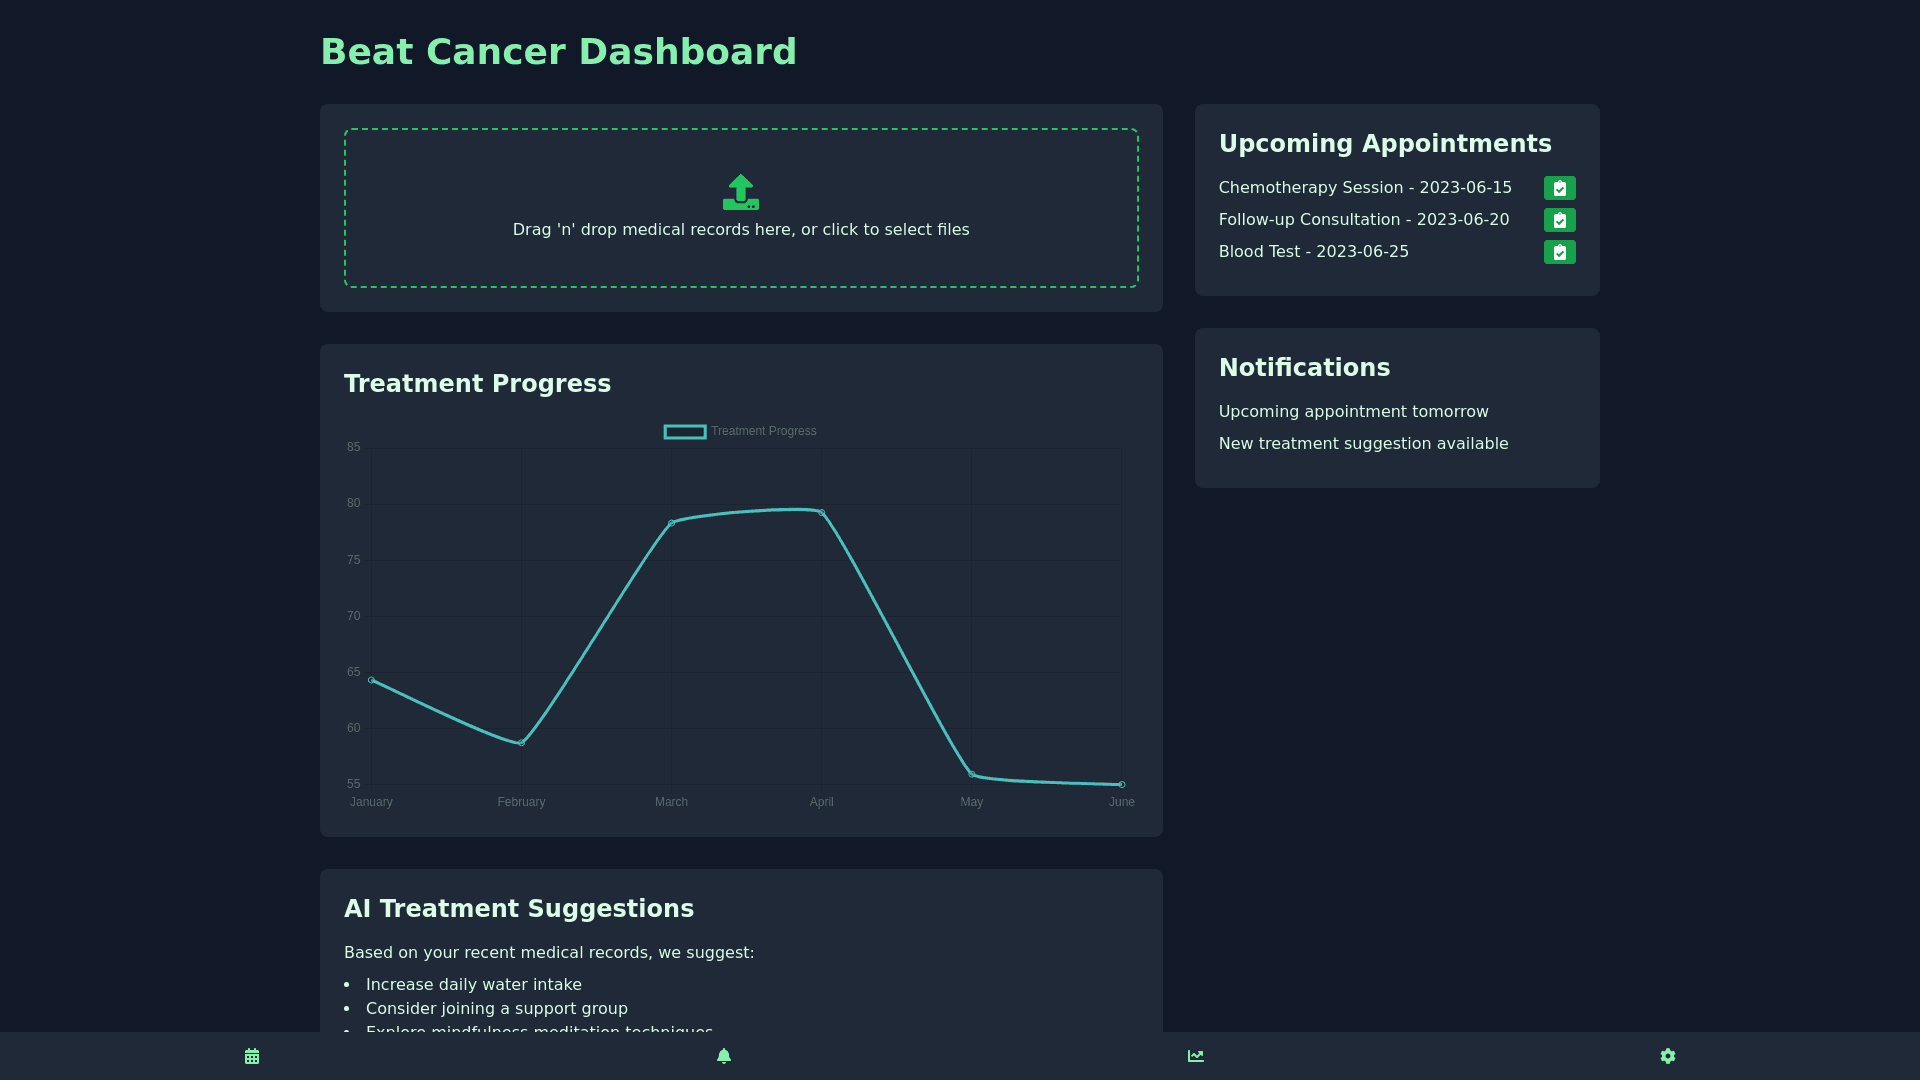
Task: Select the 'Blood Test - 2023-06-25' entry
Action: click(x=1313, y=252)
